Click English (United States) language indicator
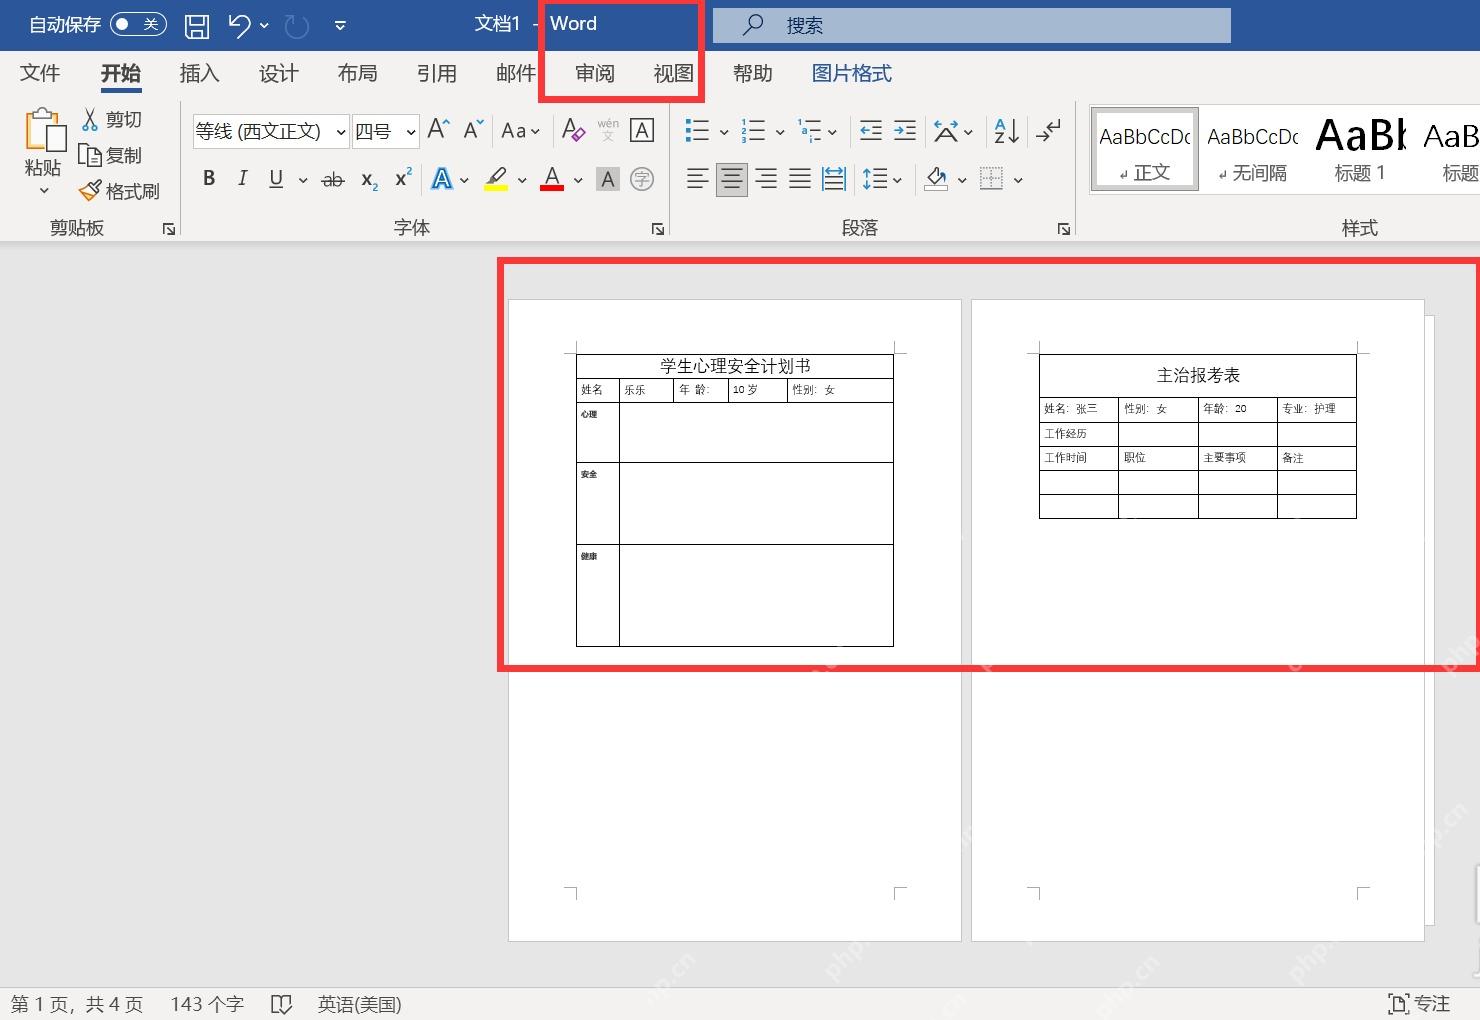The height and width of the screenshot is (1020, 1480). tap(359, 1004)
